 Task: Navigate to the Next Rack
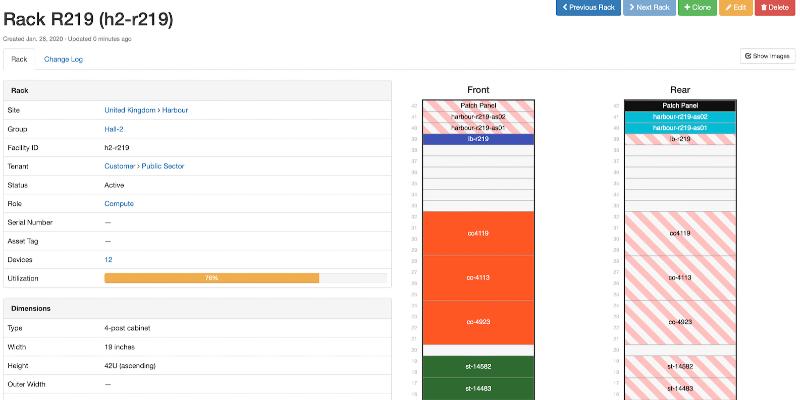[x=648, y=8]
